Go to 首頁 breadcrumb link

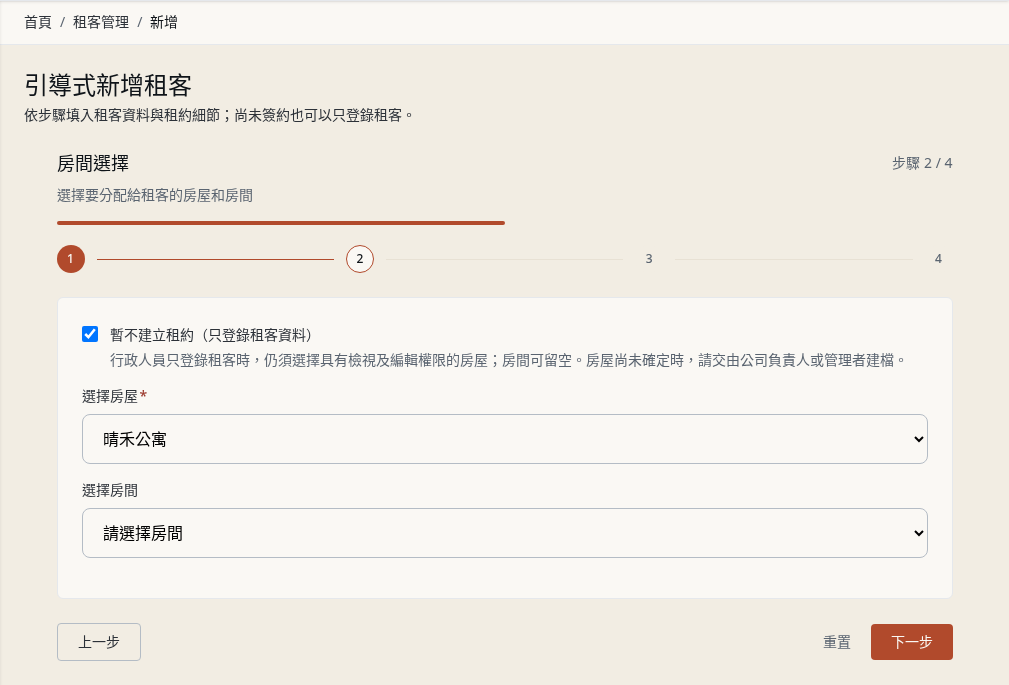click(x=38, y=23)
